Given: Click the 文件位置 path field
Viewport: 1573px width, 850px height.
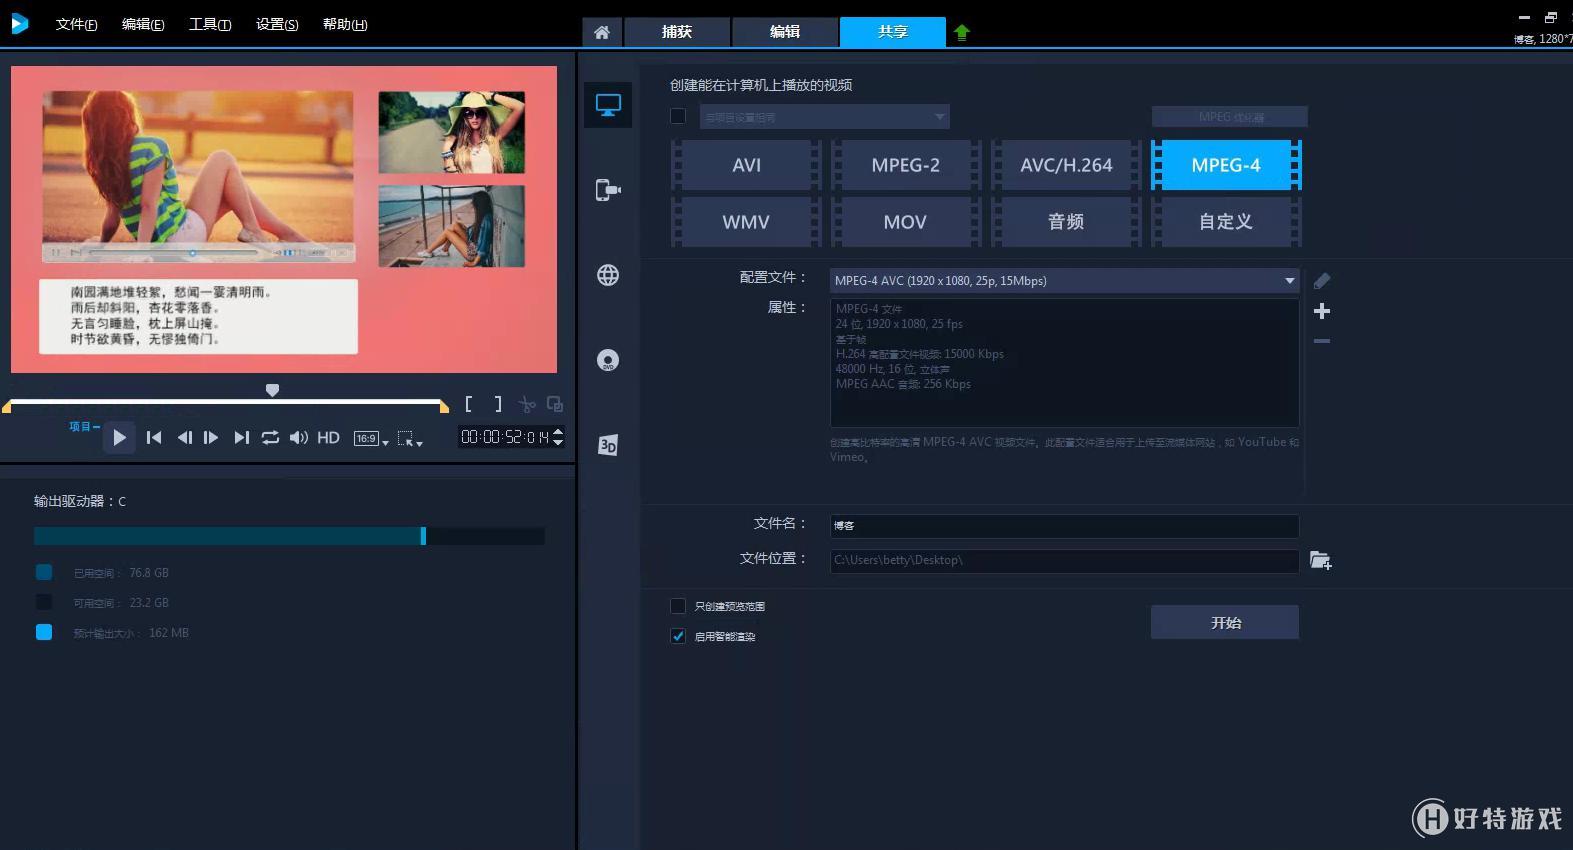Looking at the screenshot, I should pos(1064,560).
